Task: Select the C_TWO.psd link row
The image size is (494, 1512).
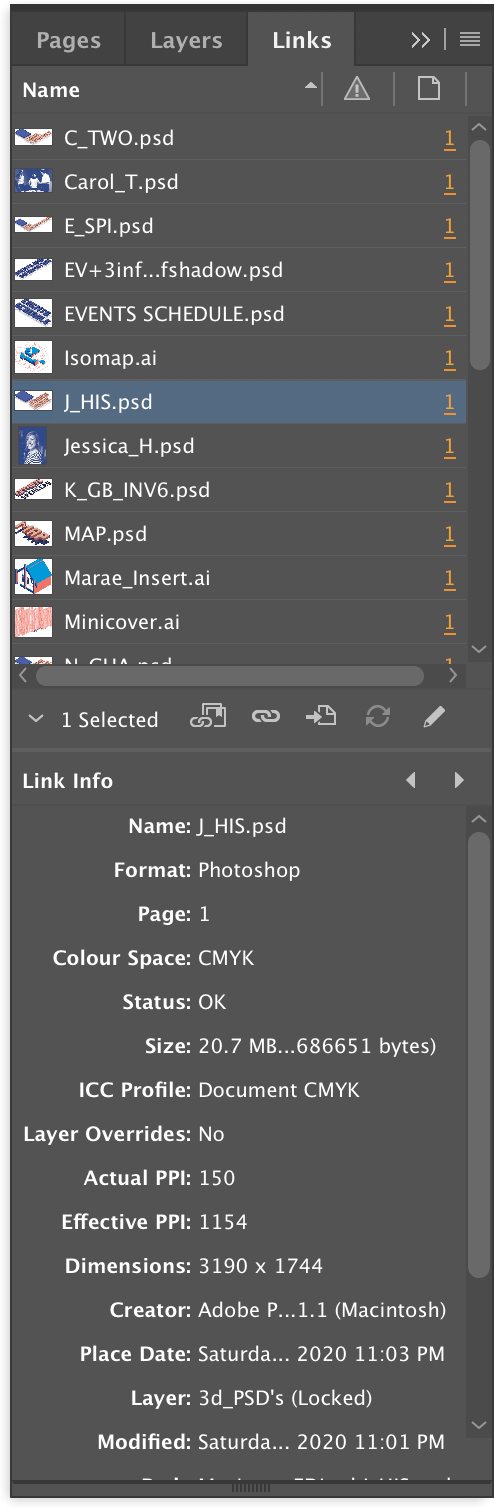Action: (239, 139)
